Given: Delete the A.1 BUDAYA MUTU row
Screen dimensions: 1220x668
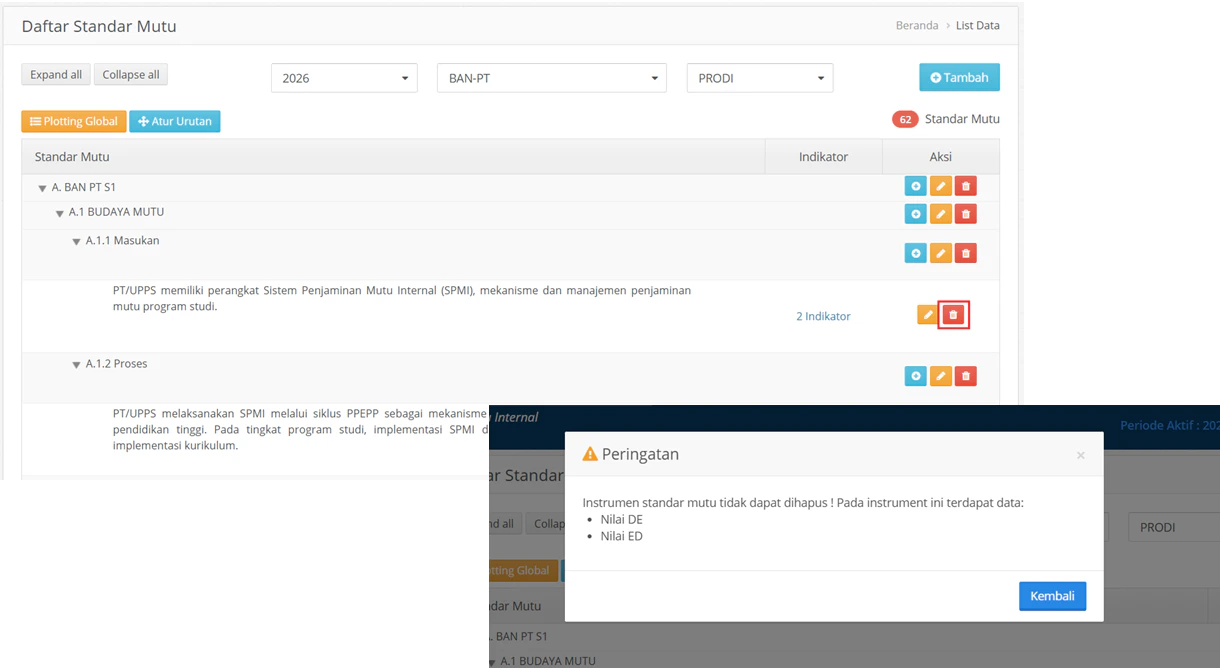Looking at the screenshot, I should pos(965,213).
